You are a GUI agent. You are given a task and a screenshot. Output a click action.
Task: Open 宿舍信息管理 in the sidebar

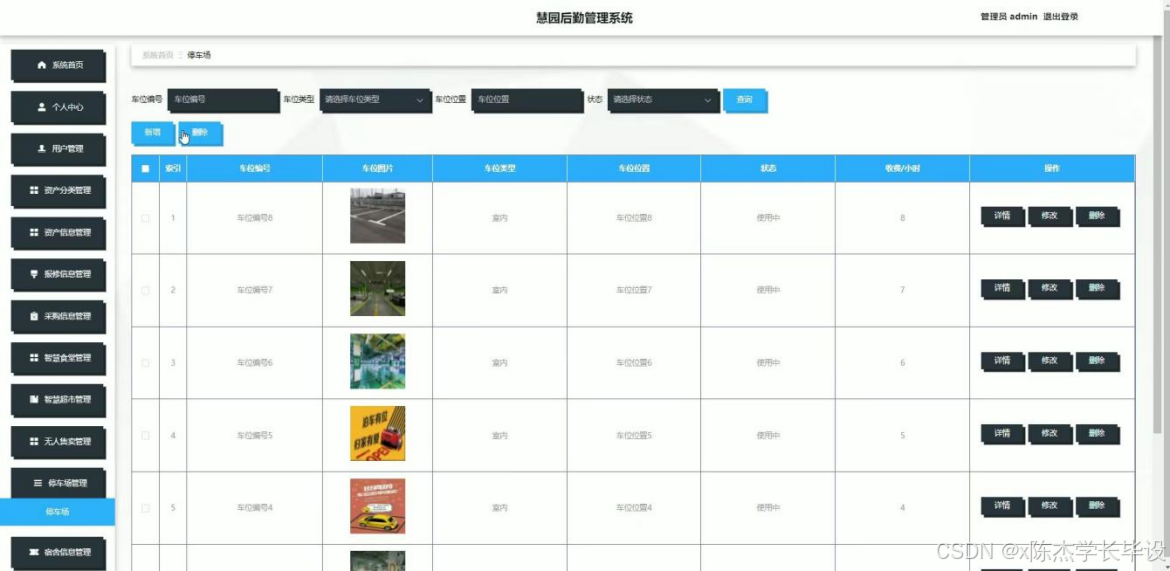point(58,553)
